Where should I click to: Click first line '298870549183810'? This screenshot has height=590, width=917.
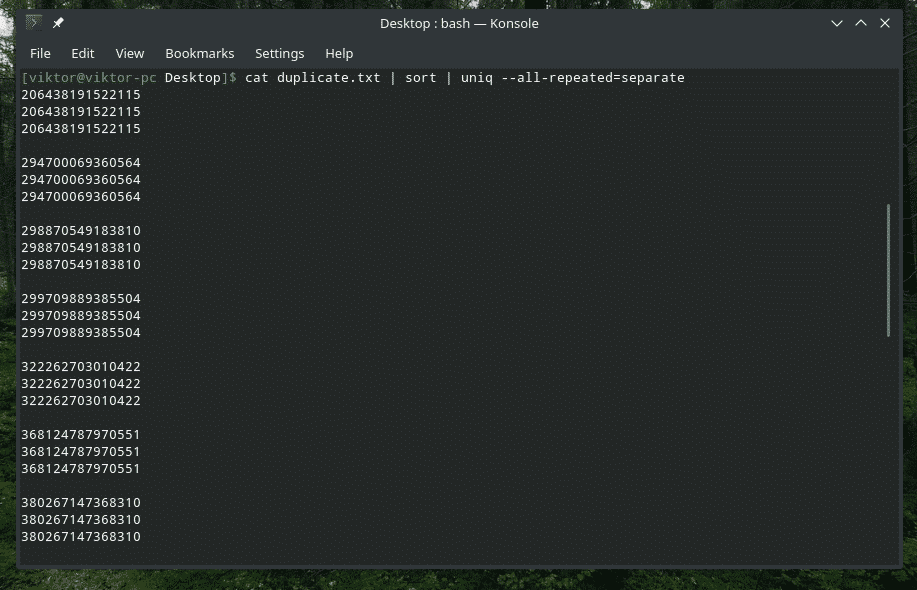(x=81, y=230)
